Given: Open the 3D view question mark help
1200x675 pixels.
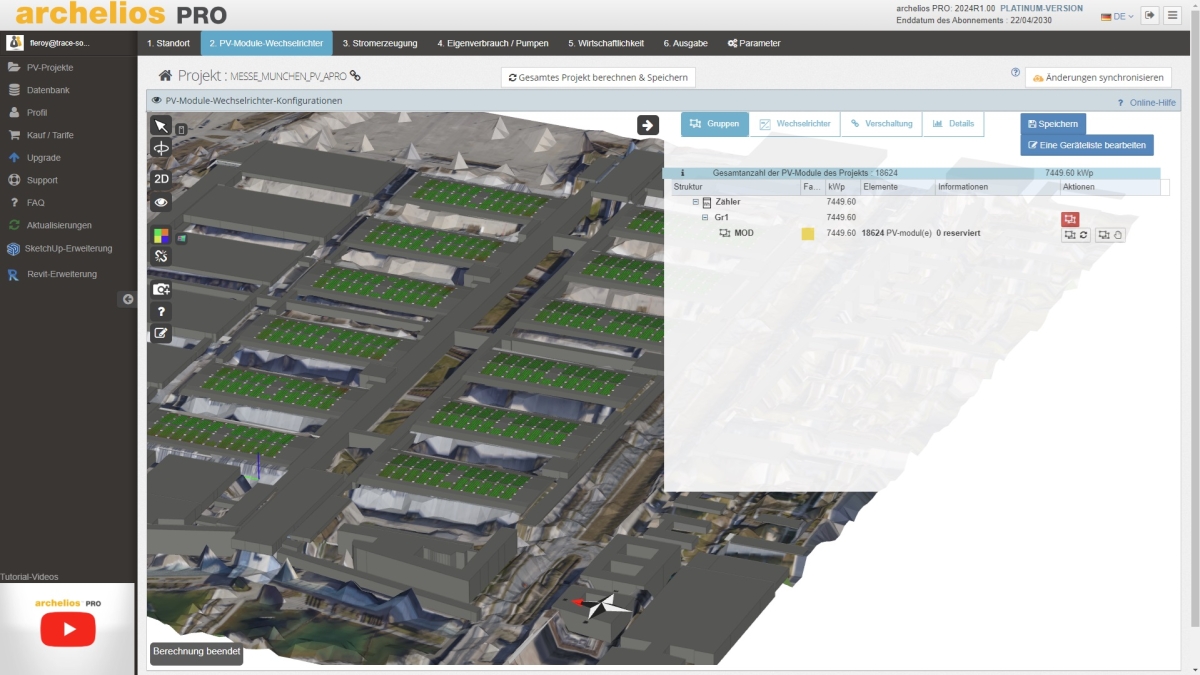Looking at the screenshot, I should [x=161, y=312].
